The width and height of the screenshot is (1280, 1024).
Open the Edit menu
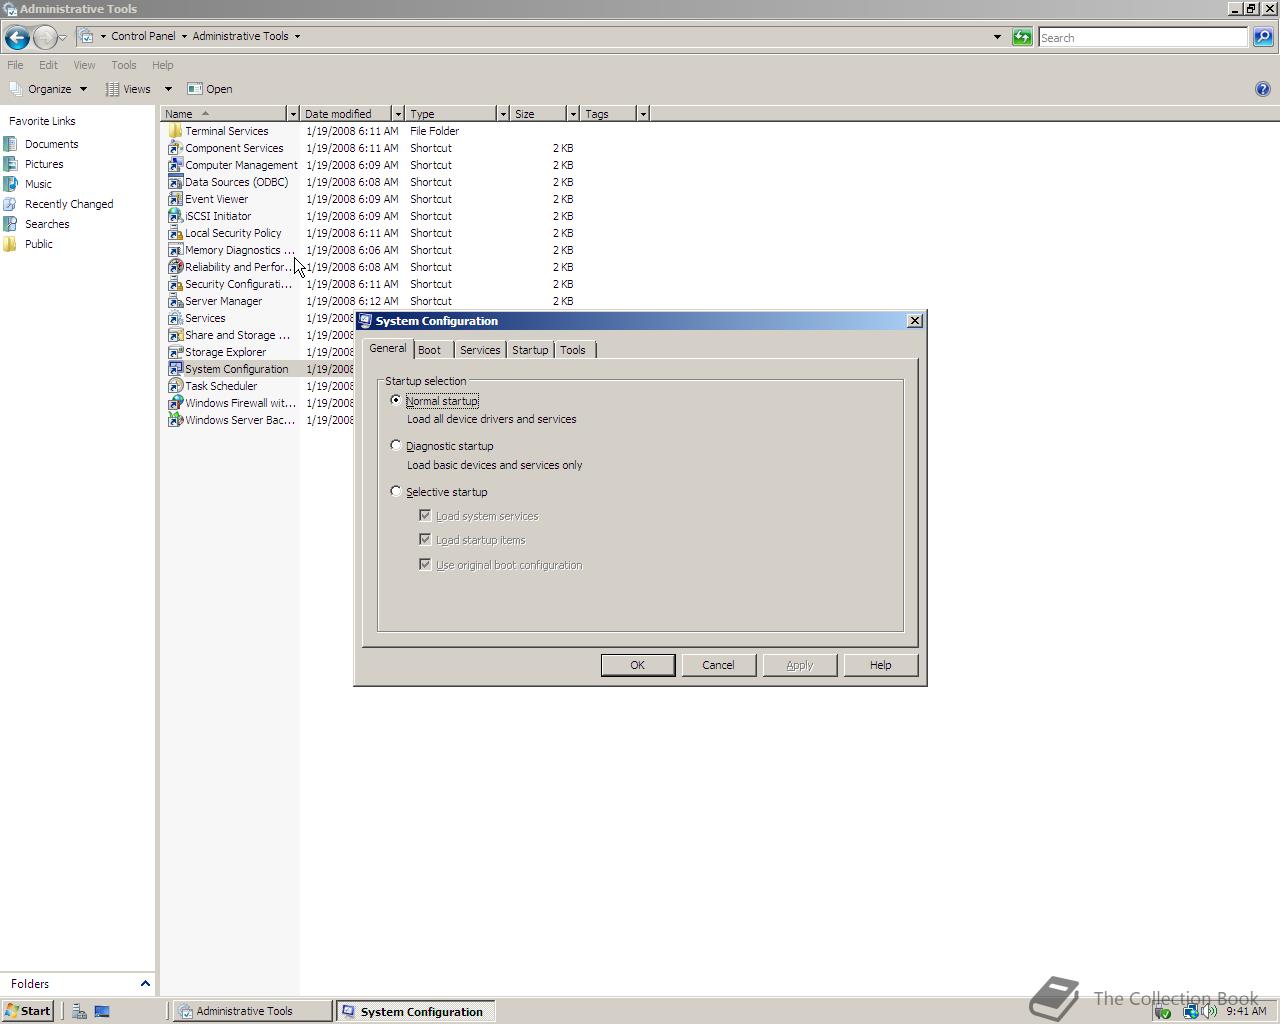coord(48,65)
